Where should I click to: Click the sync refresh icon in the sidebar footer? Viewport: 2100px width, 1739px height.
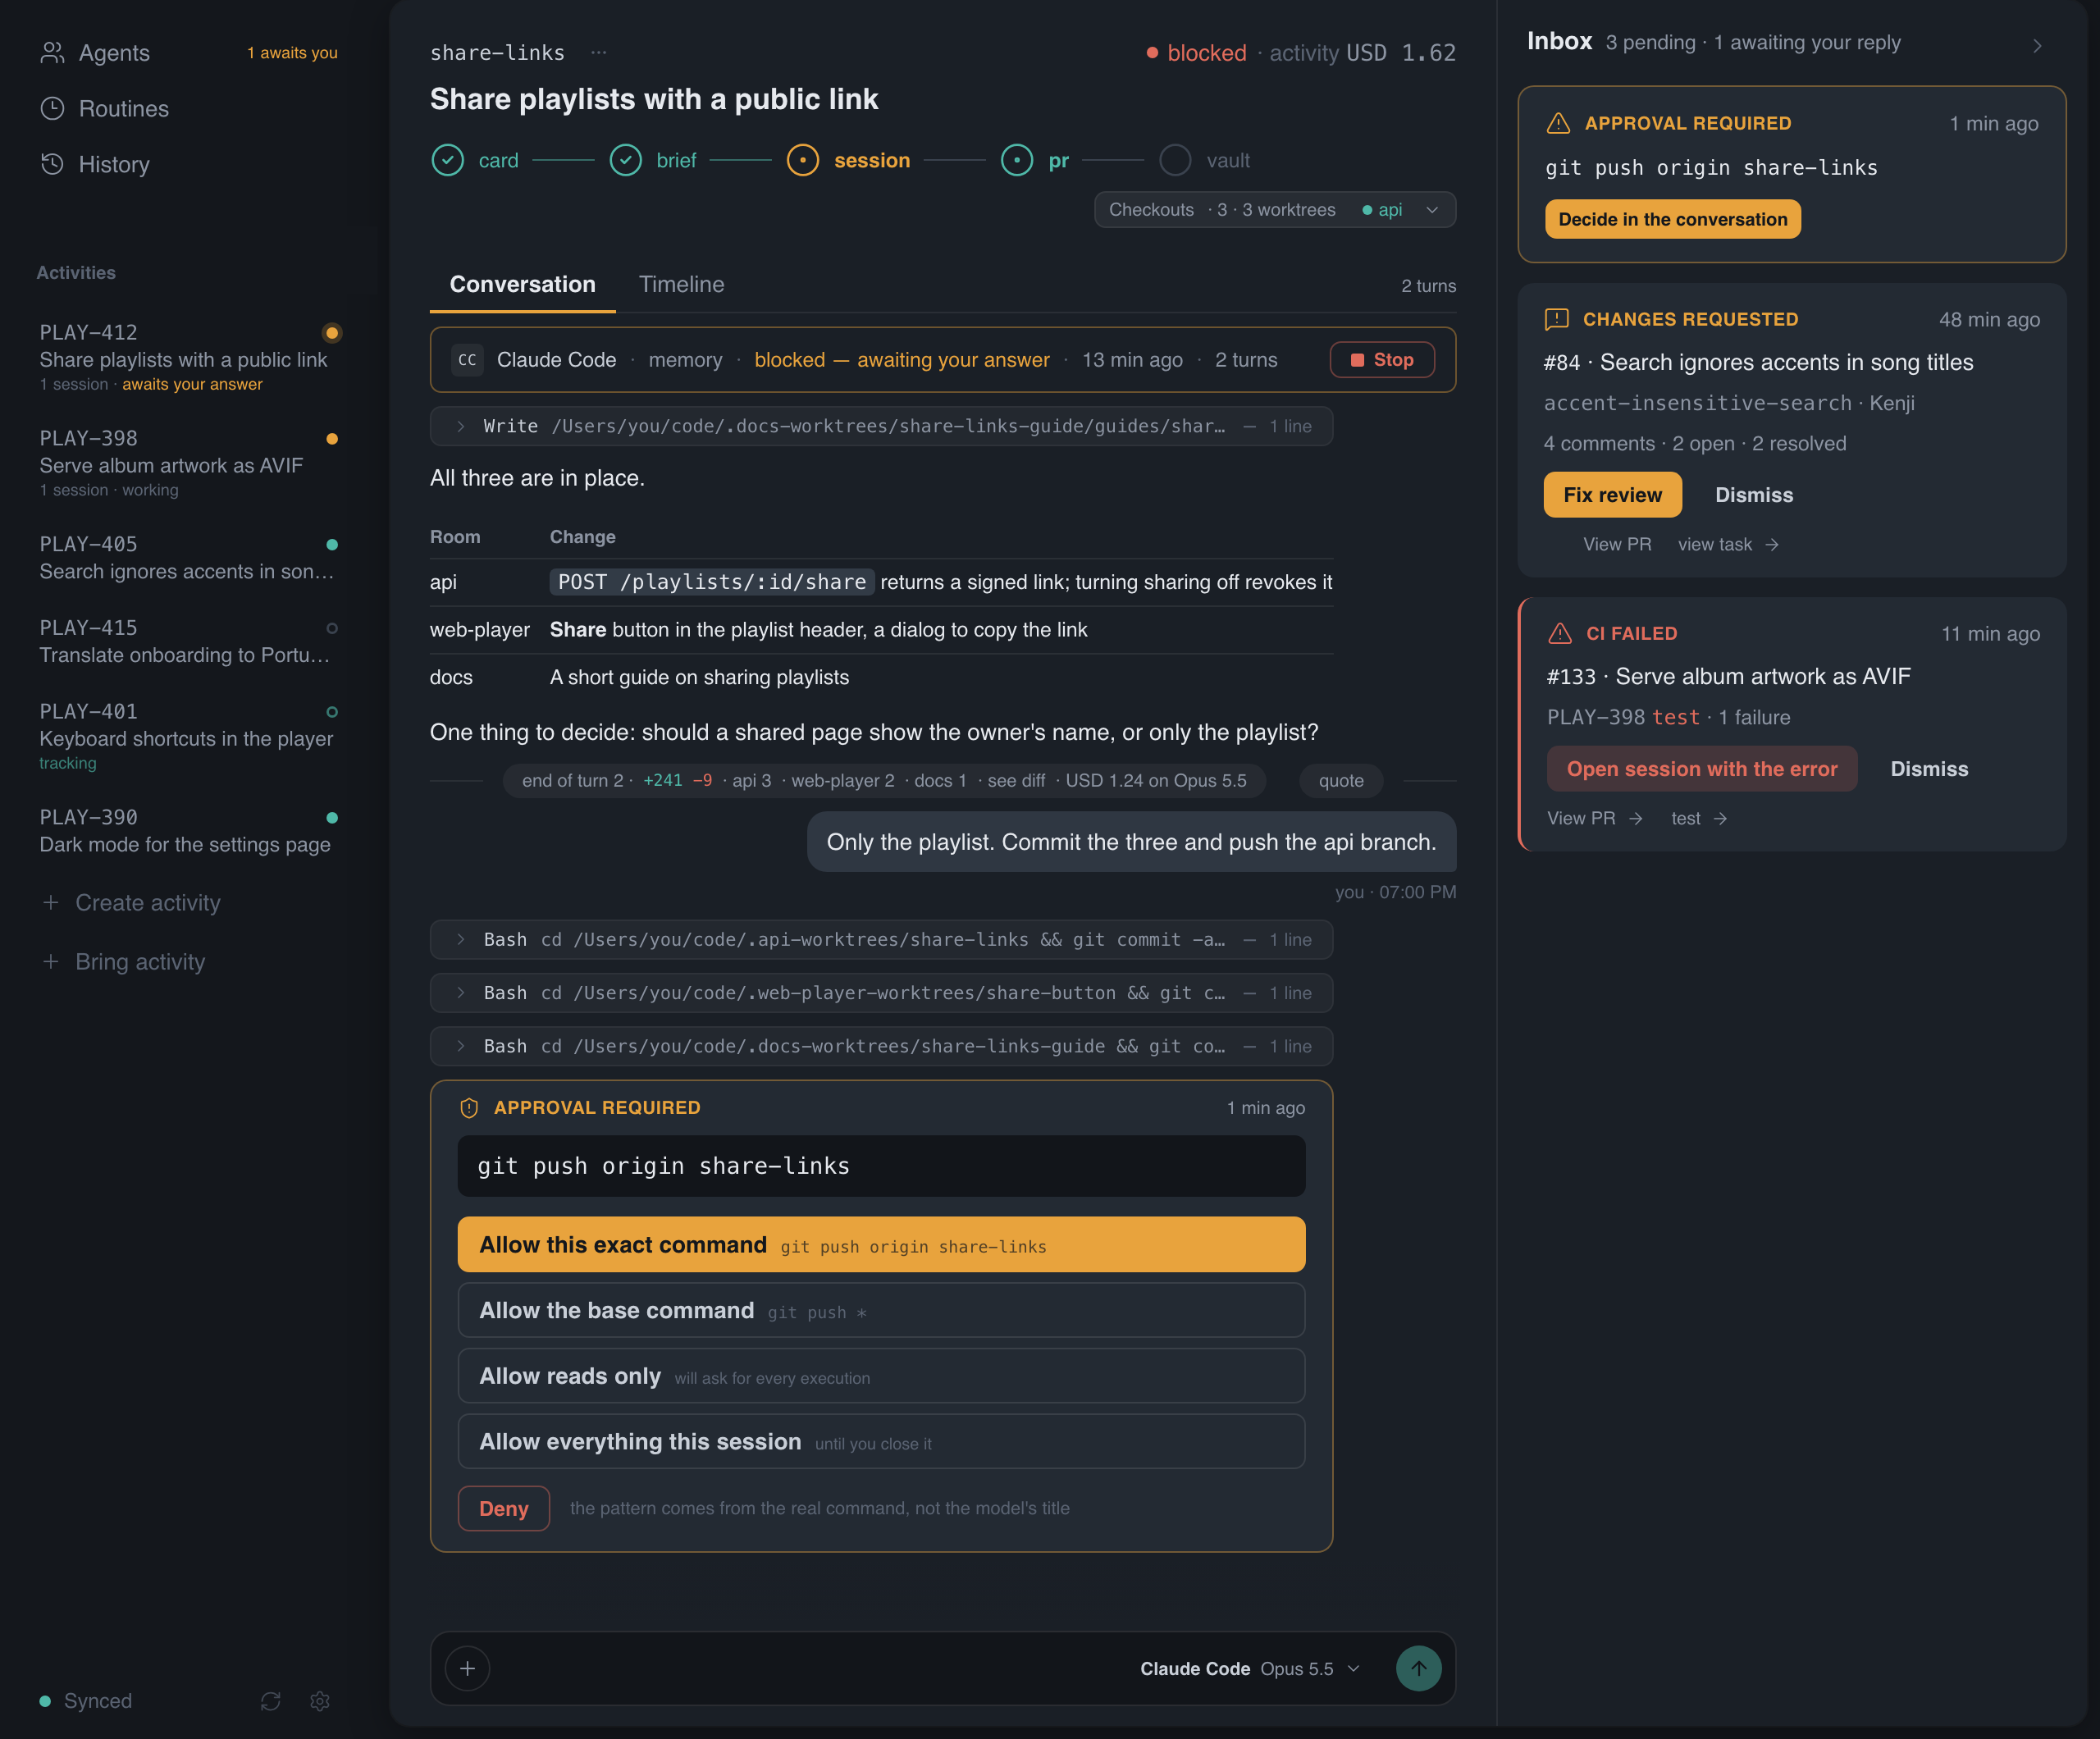click(x=270, y=1701)
